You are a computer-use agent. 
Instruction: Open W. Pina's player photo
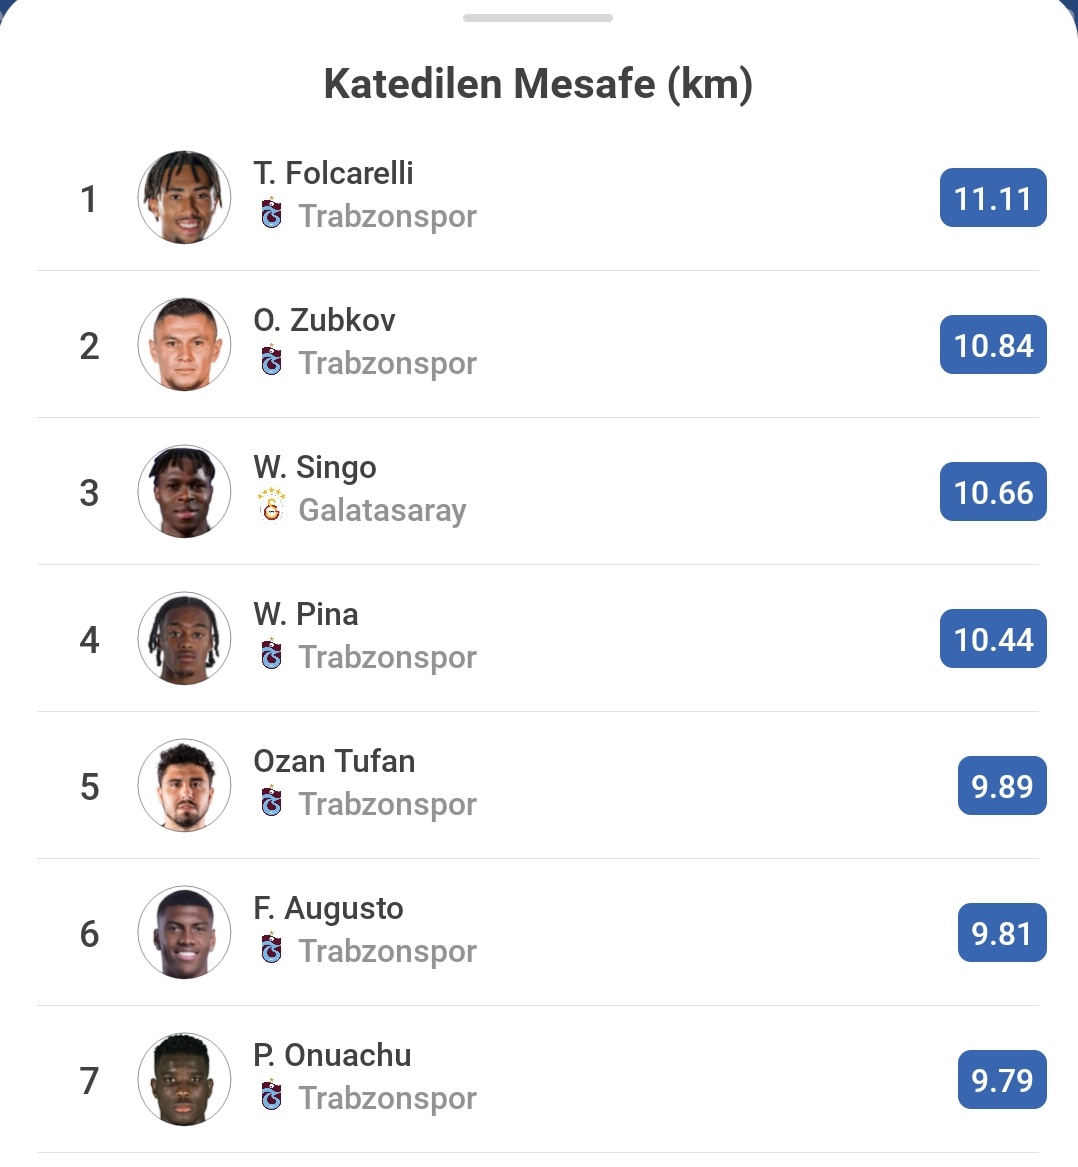point(184,639)
